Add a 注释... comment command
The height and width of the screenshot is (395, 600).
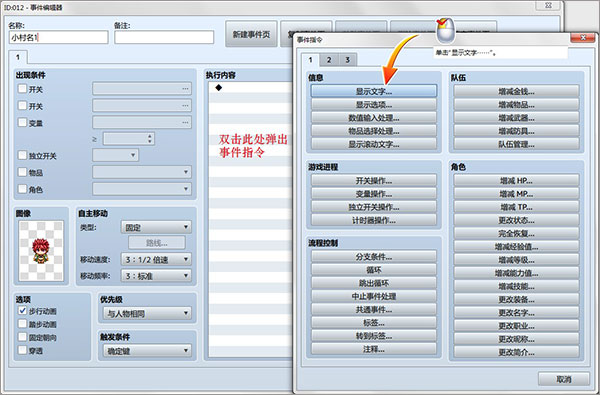click(373, 349)
